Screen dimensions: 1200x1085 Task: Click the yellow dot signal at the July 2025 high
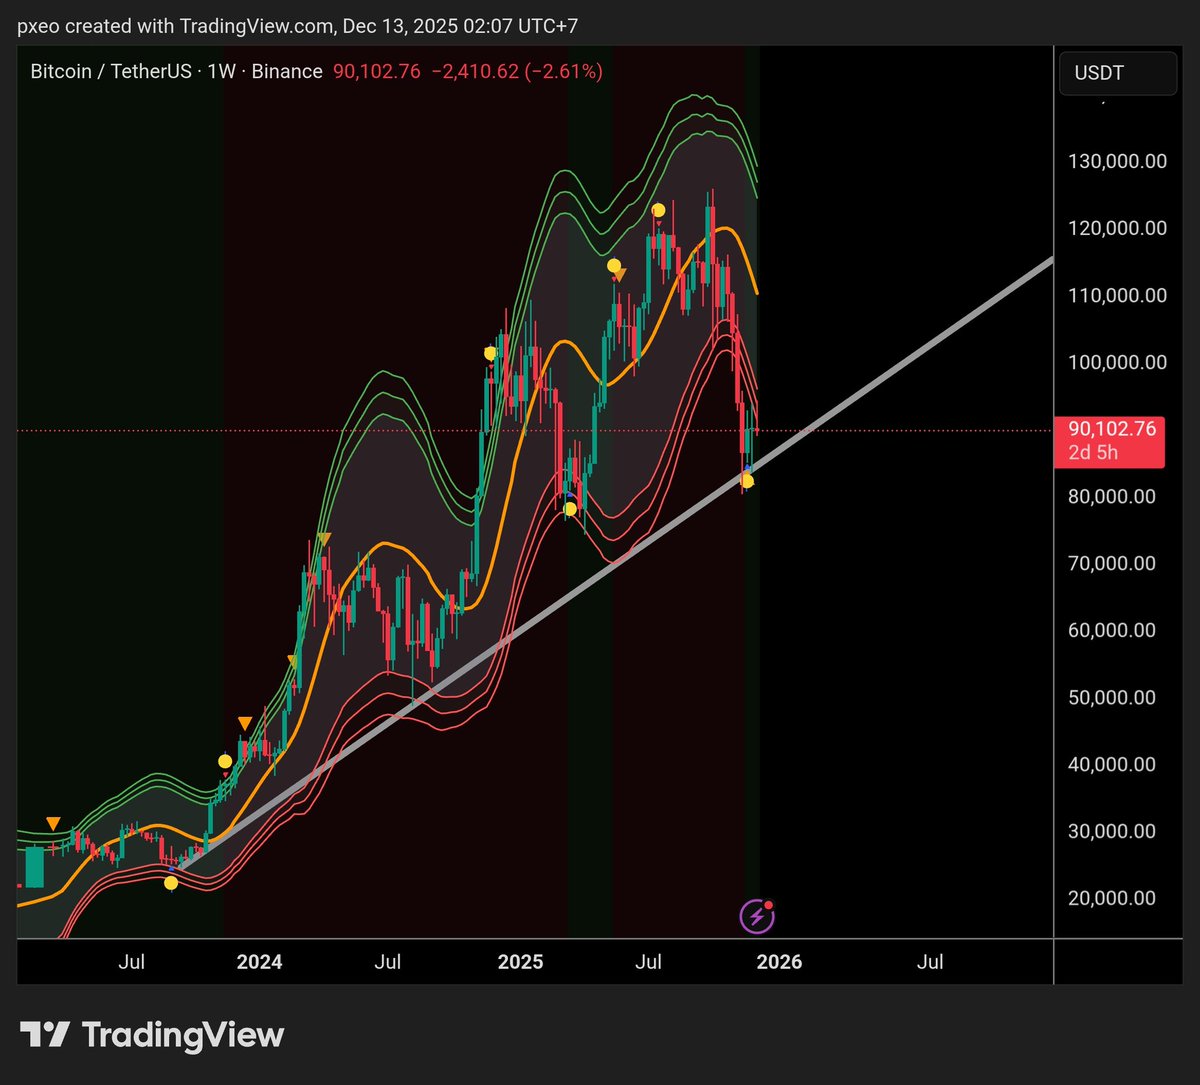(658, 210)
